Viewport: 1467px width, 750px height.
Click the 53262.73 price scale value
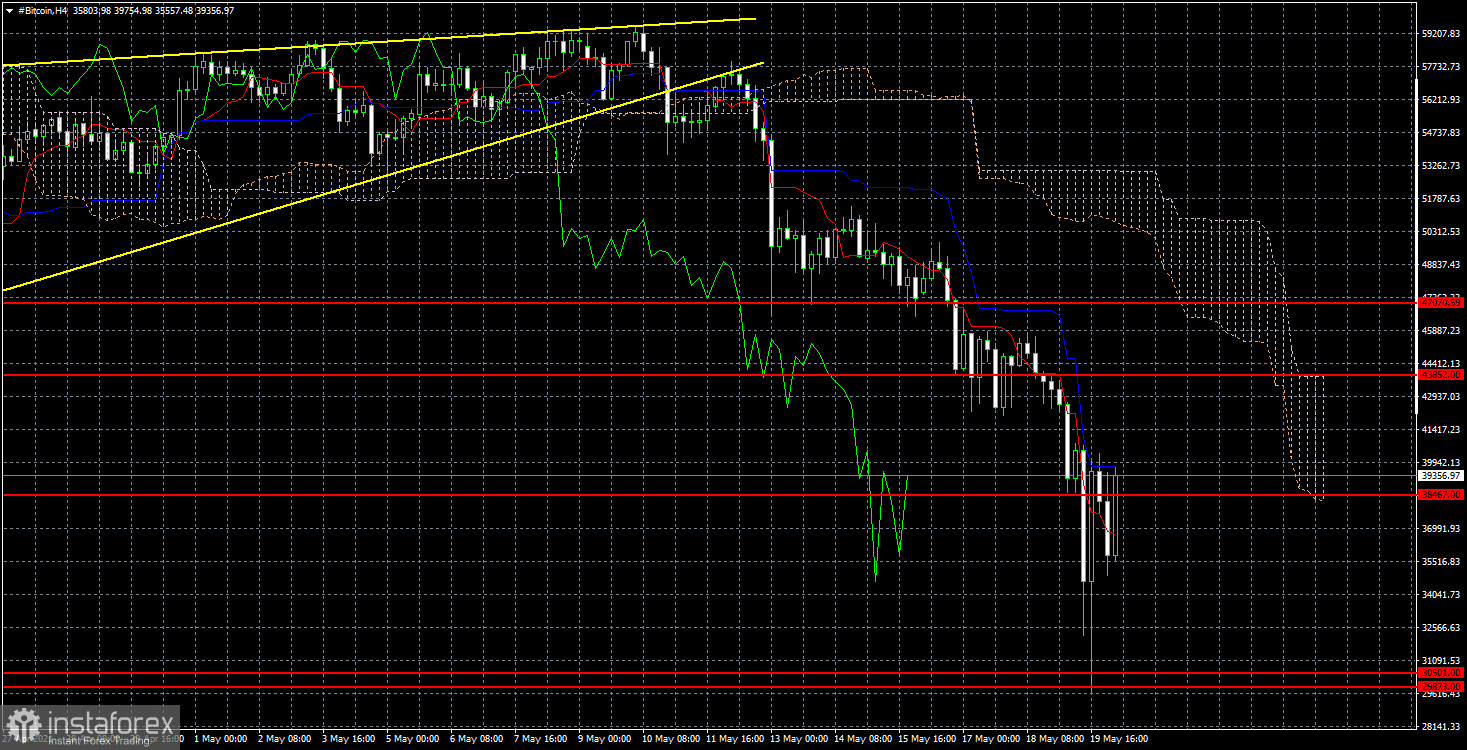[1441, 166]
